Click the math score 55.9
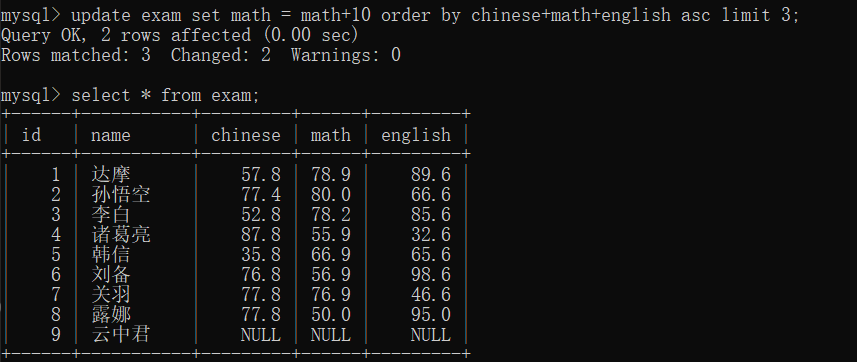Viewport: 857px width, 362px height. coord(331,235)
